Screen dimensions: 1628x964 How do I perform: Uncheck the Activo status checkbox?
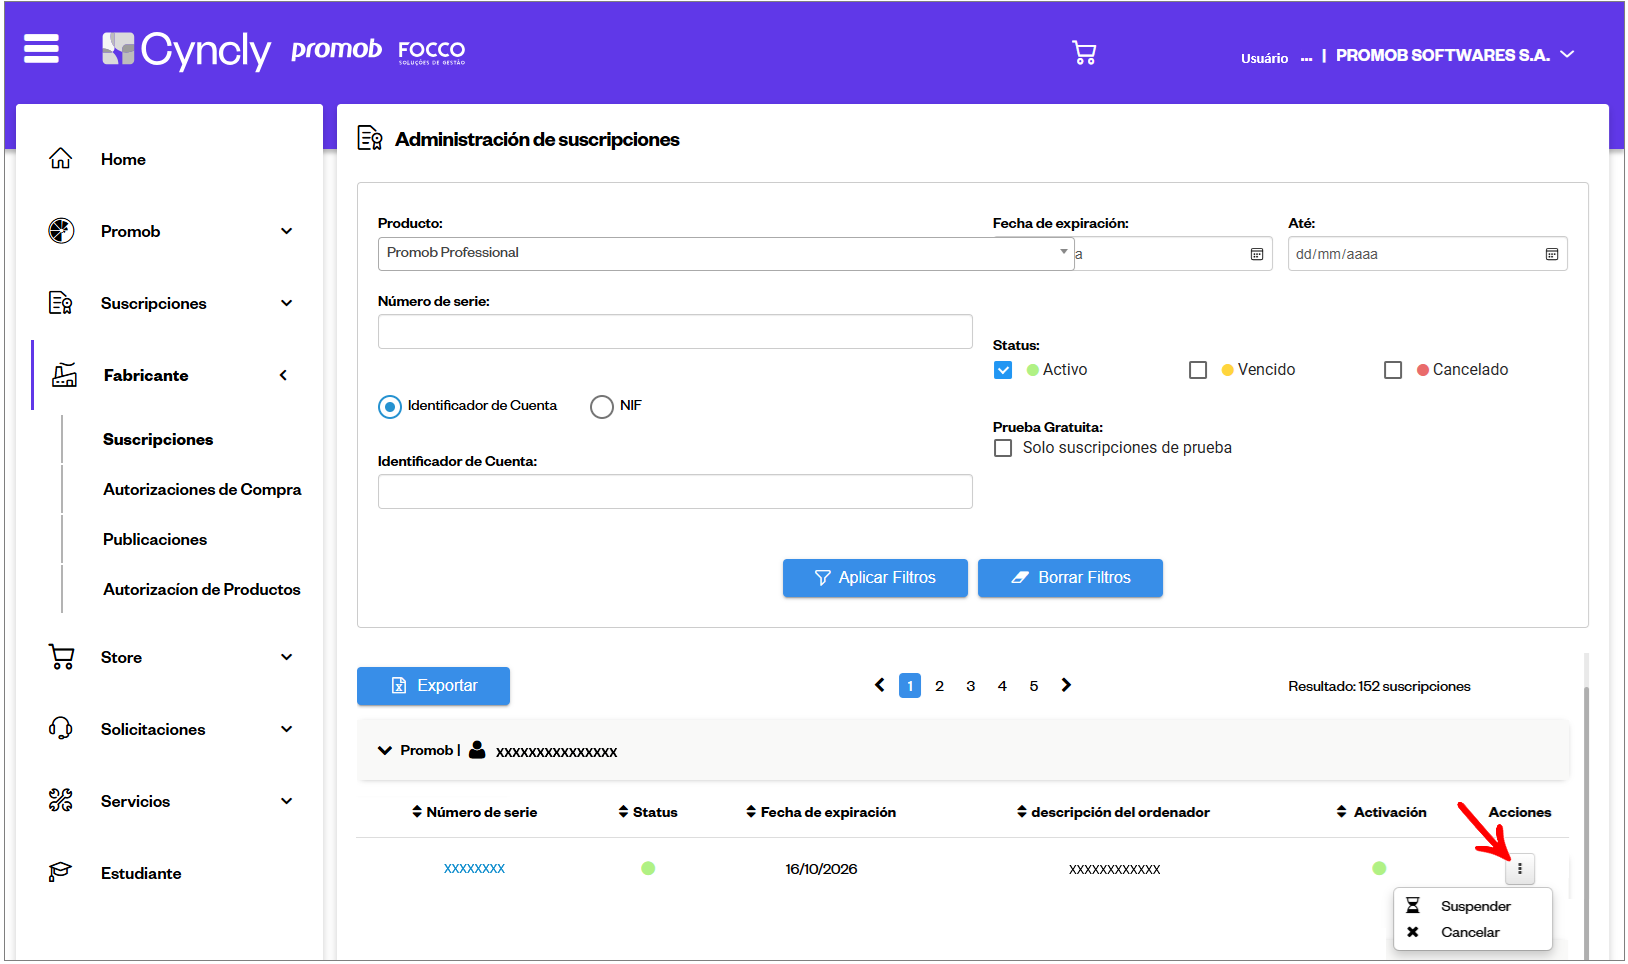(x=1003, y=370)
